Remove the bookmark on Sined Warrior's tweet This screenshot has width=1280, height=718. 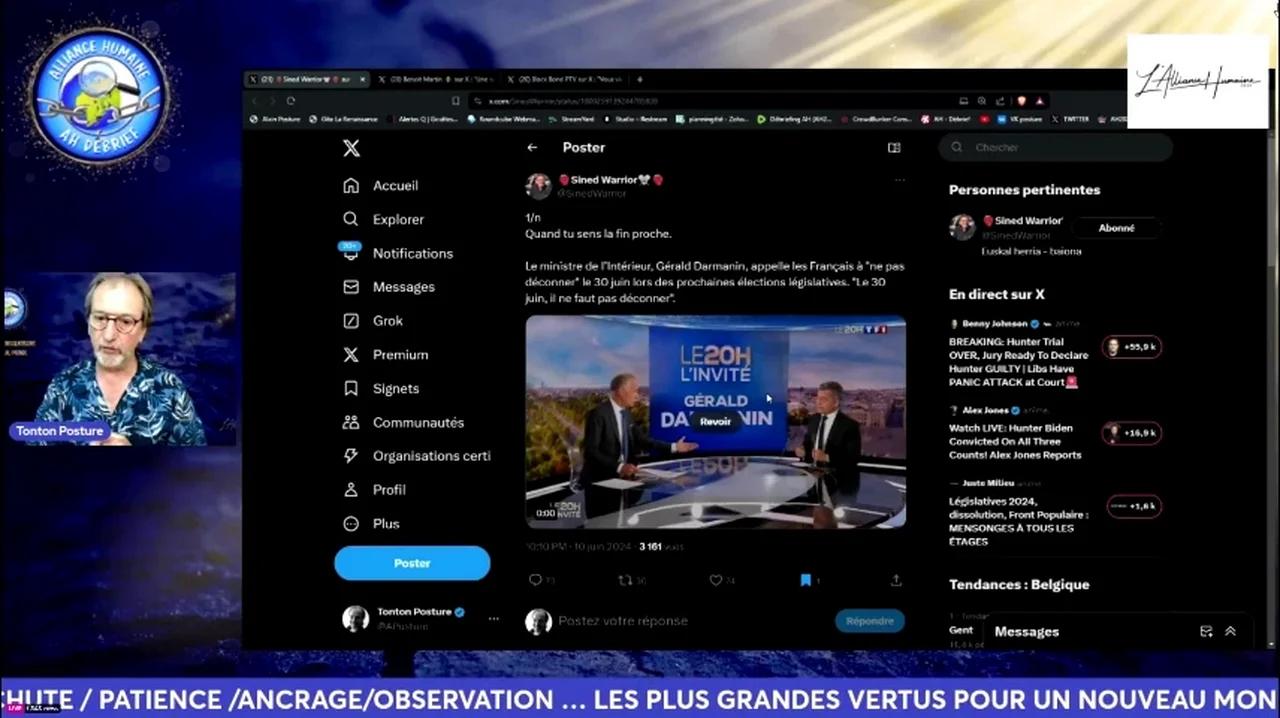coord(806,580)
